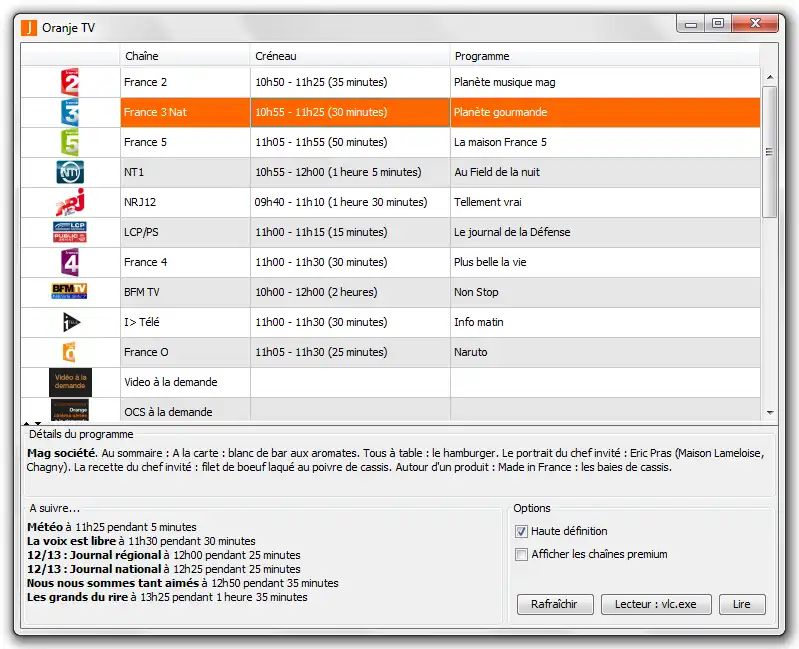Screen dimensions: 799x649
Task: Click the Mag société programme description text
Action: point(395,460)
